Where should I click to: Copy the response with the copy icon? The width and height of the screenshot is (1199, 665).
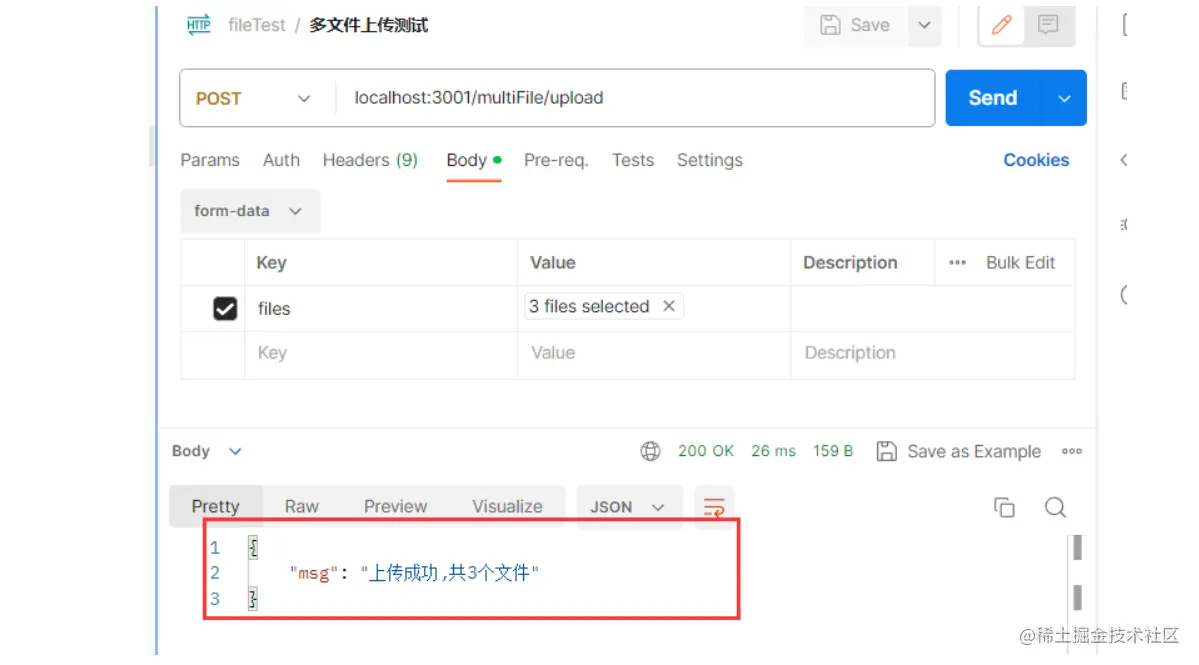[x=1004, y=508]
